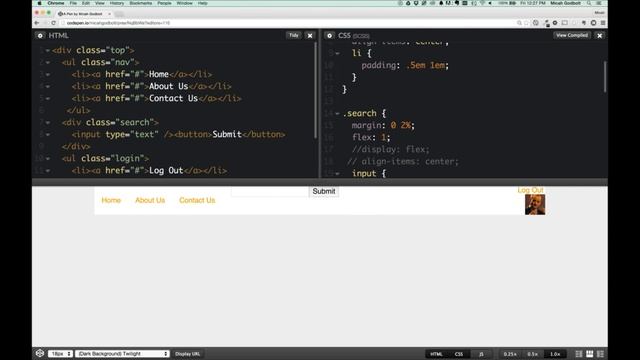The width and height of the screenshot is (640, 360).
Task: Click the Chrome back arrow
Action: [37, 23]
